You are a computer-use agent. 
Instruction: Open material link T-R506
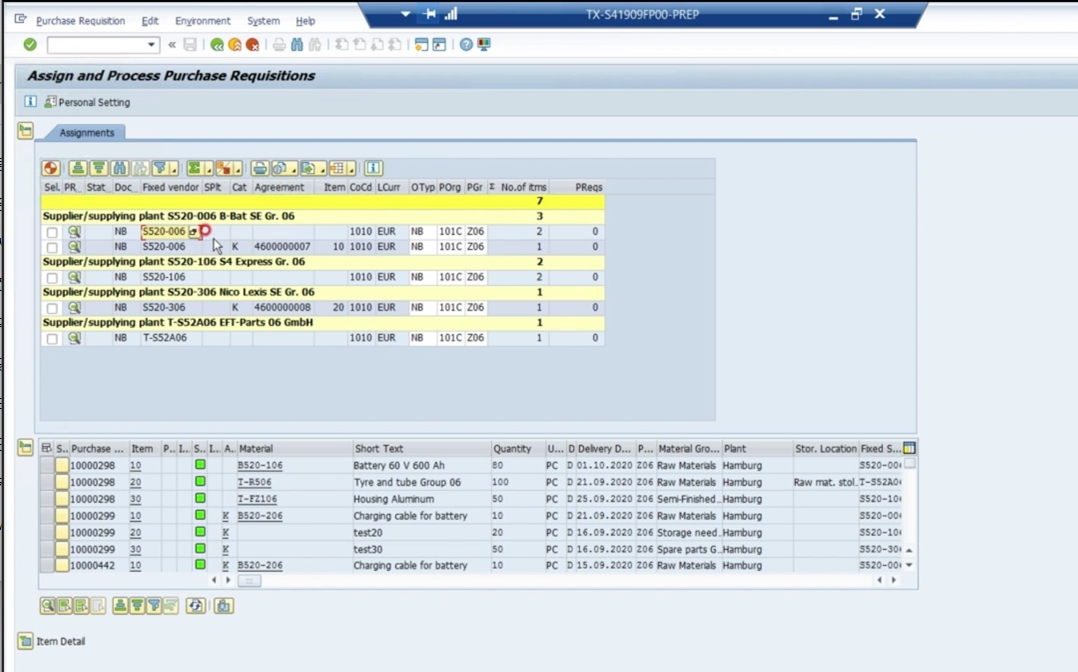coord(254,482)
